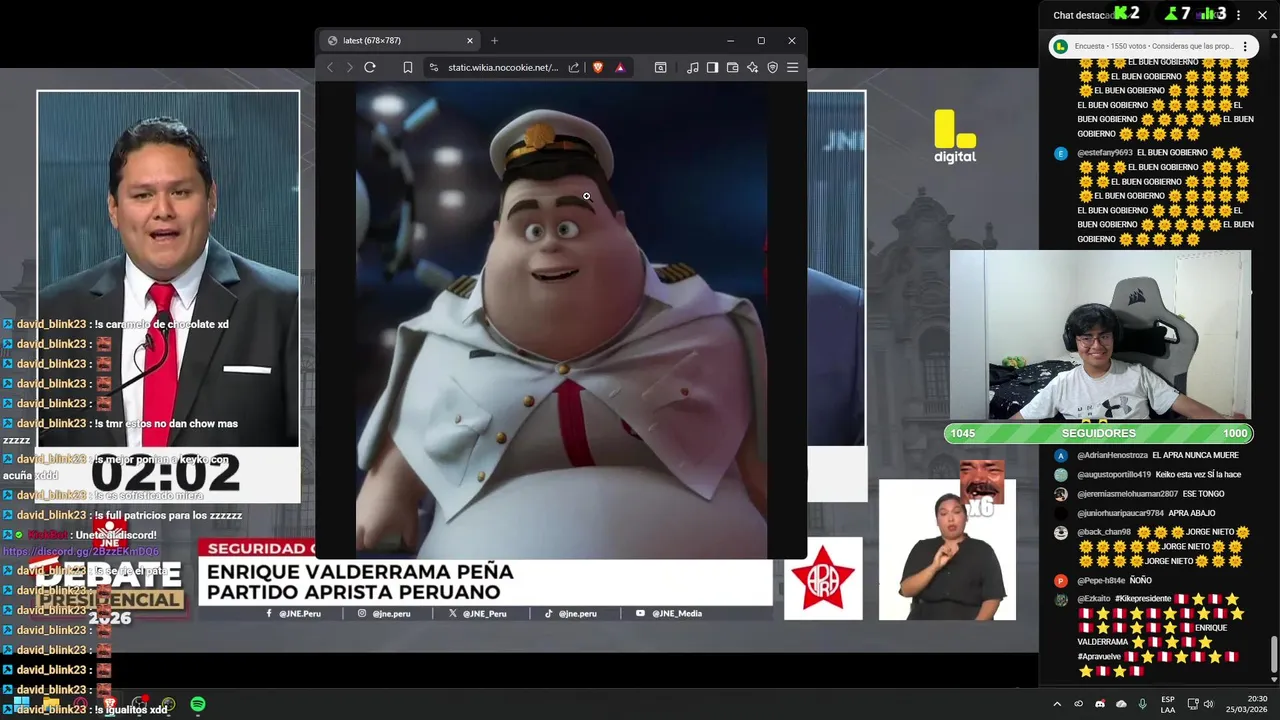Open site settings icon in address bar
This screenshot has width=1280, height=720.
[x=433, y=67]
